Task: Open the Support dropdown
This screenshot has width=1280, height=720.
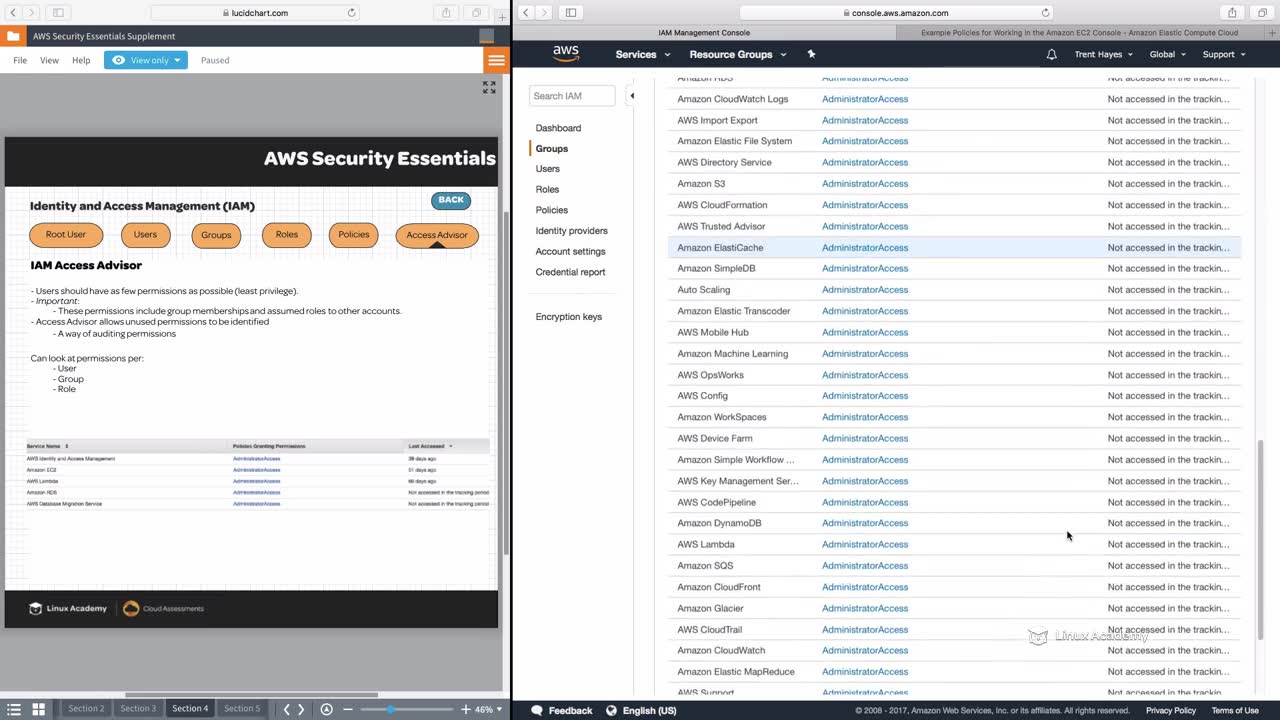Action: pos(1224,54)
